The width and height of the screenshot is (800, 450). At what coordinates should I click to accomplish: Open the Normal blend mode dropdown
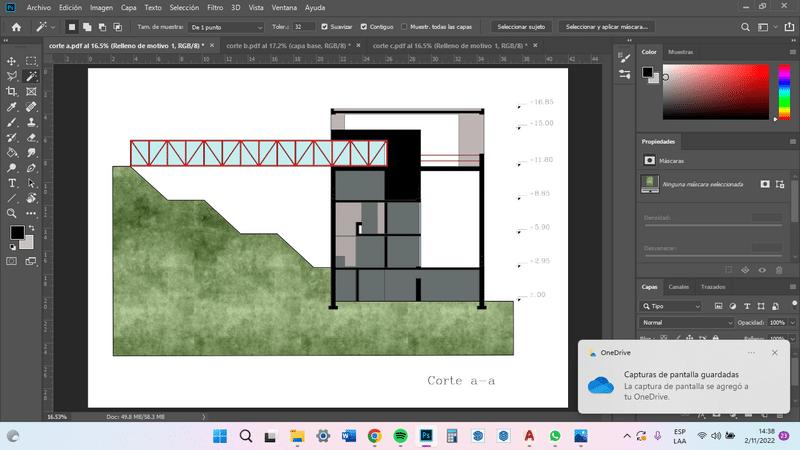coord(687,323)
